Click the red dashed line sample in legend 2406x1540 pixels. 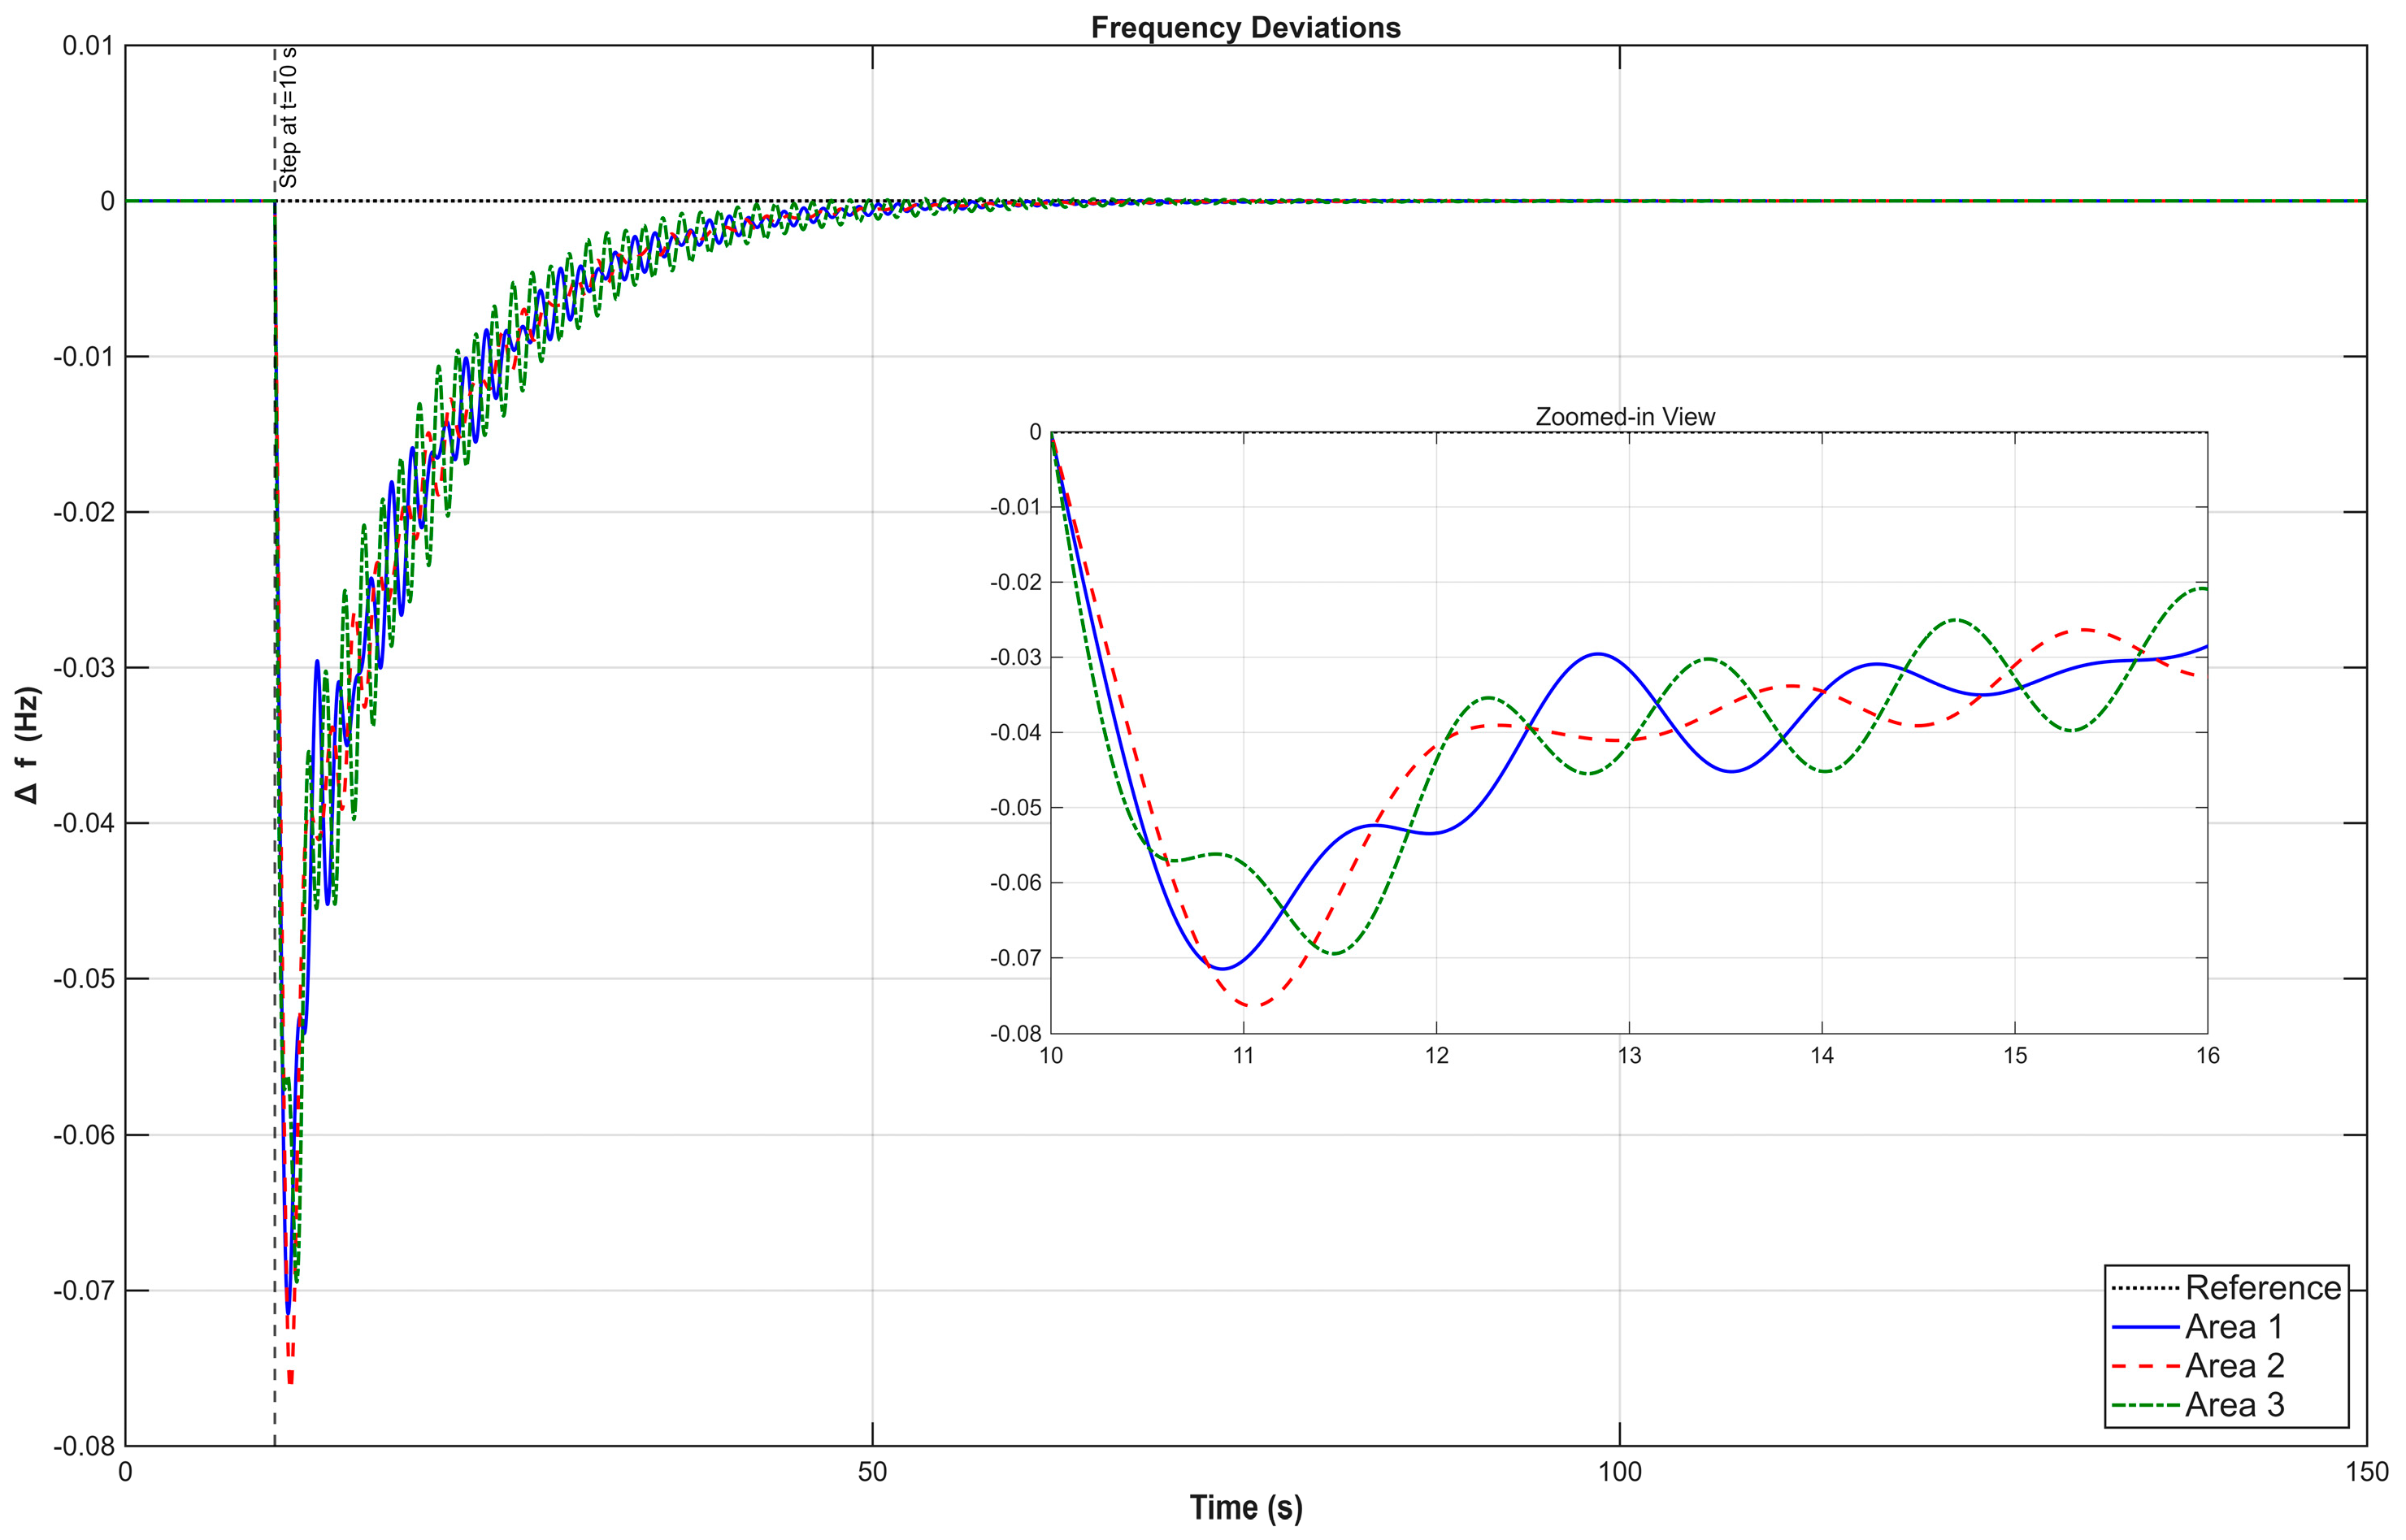click(2145, 1366)
